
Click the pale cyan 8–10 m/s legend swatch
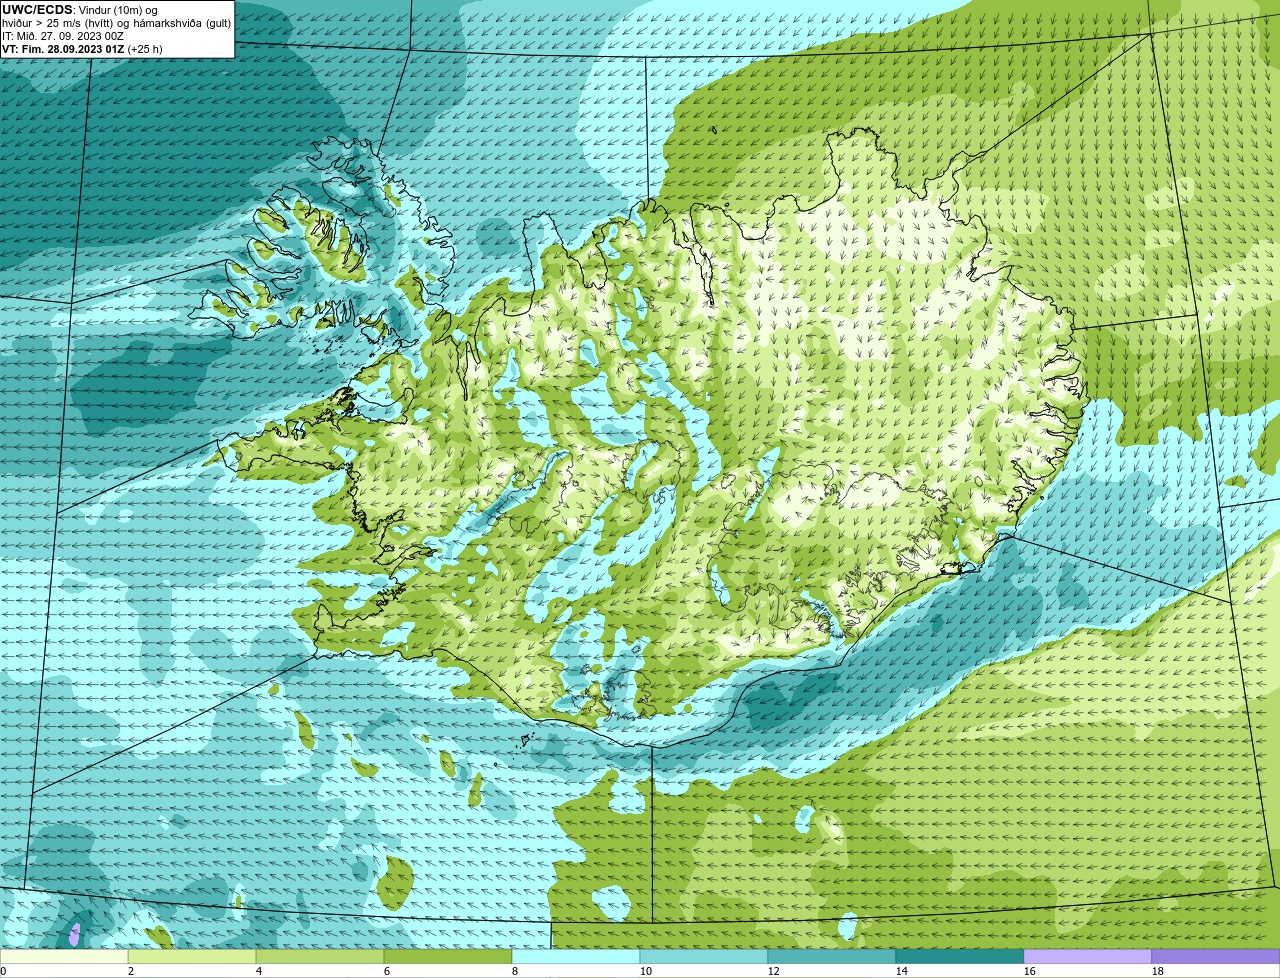point(576,957)
